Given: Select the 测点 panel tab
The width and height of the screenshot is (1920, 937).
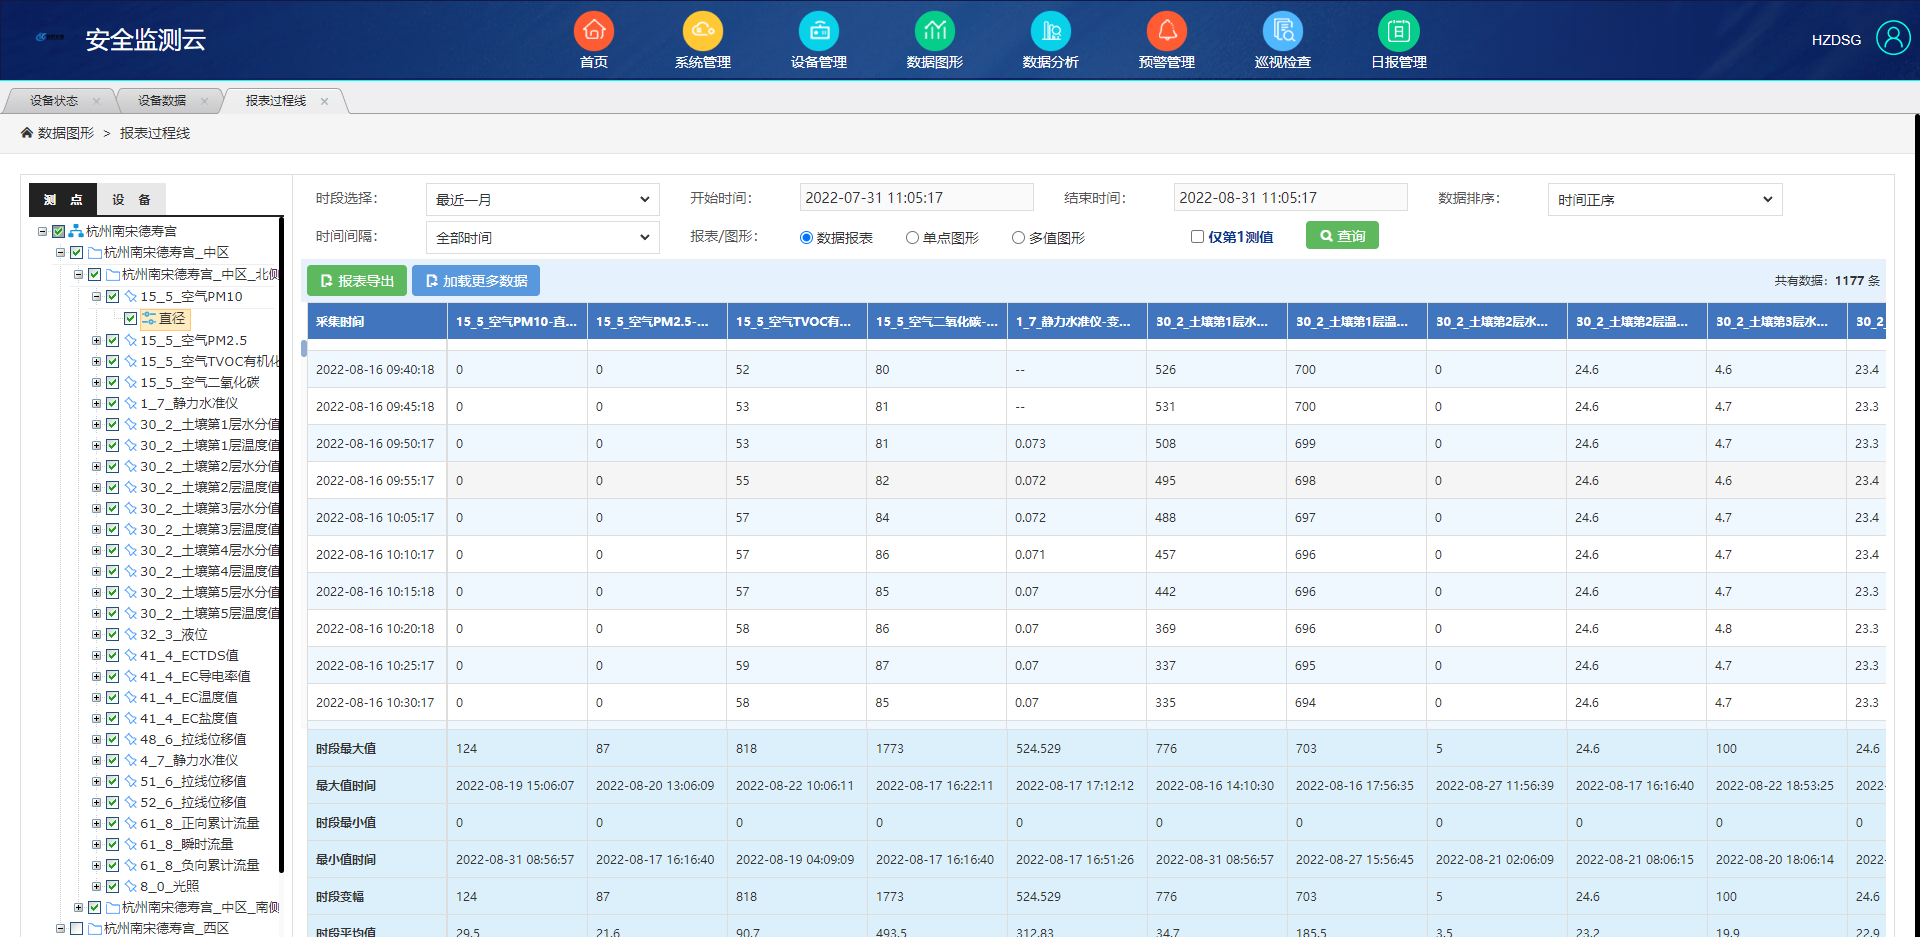Looking at the screenshot, I should click(x=63, y=200).
